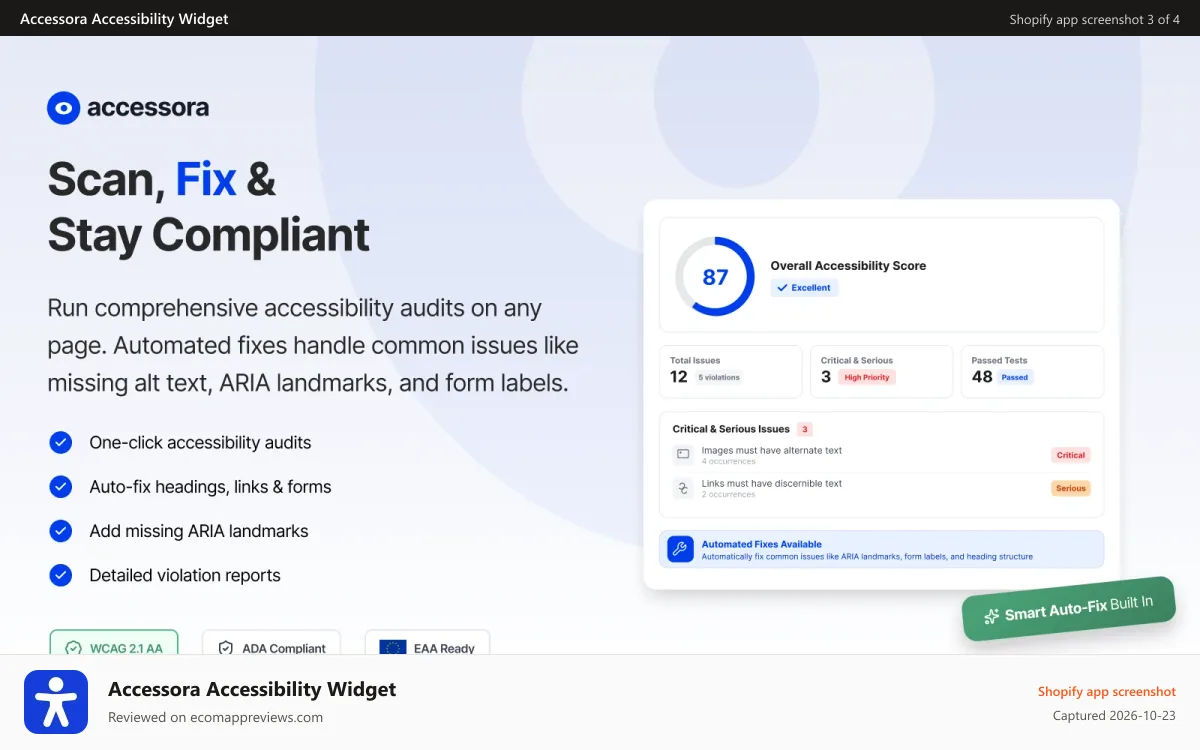Click the Passed tag next to 48
This screenshot has width=1200, height=750.
click(1015, 377)
